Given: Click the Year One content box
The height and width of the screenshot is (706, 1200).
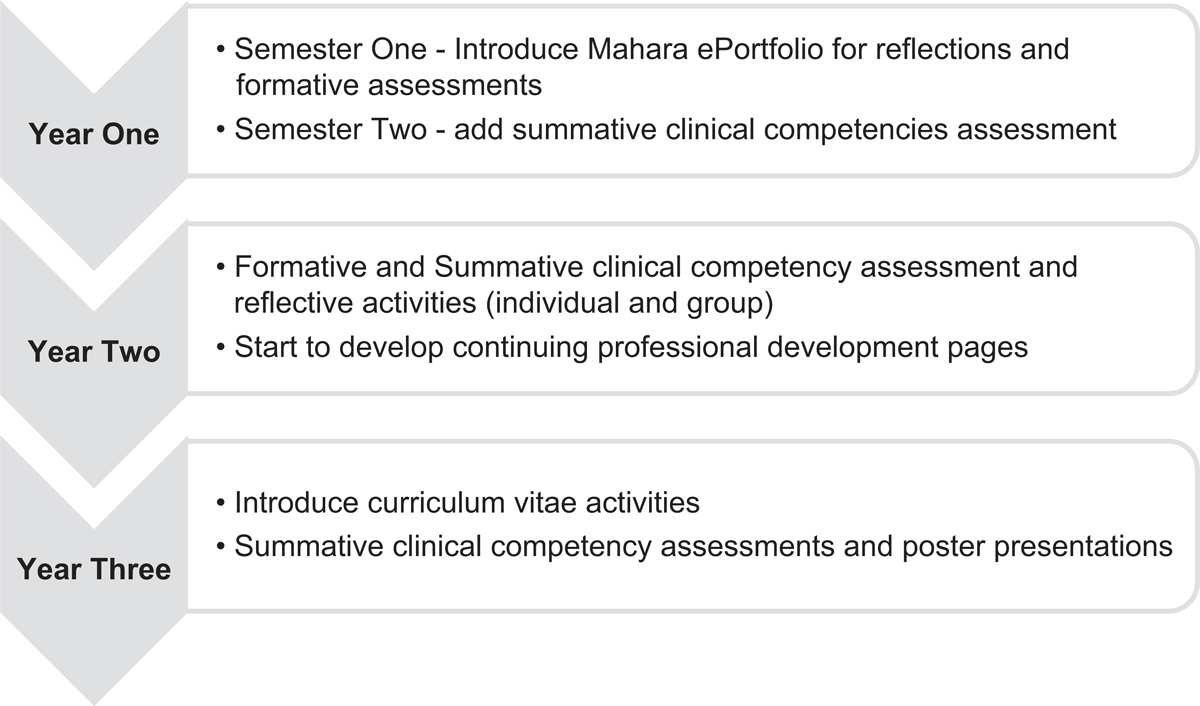Looking at the screenshot, I should [692, 90].
